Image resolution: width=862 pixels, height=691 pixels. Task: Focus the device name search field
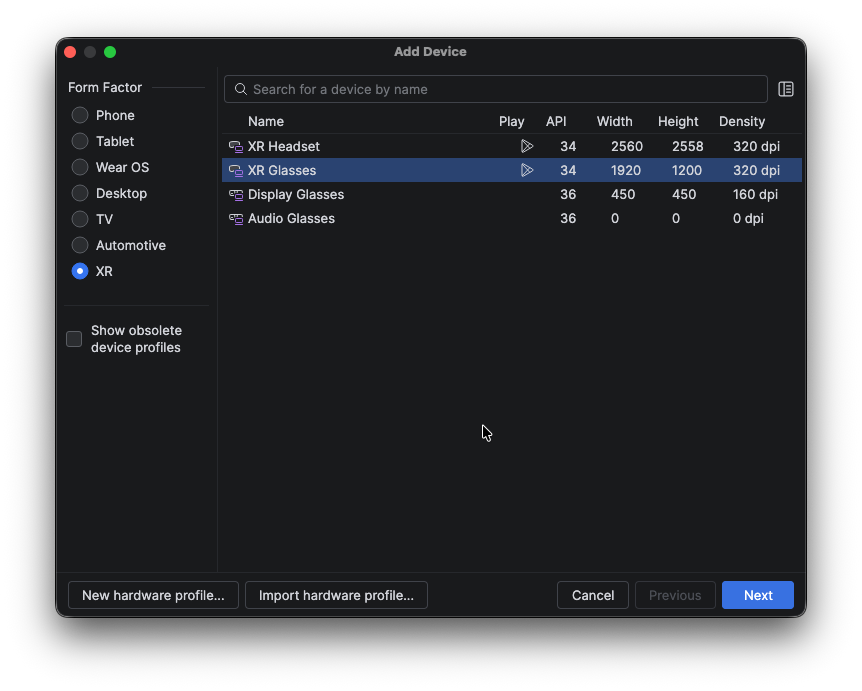pyautogui.click(x=496, y=89)
